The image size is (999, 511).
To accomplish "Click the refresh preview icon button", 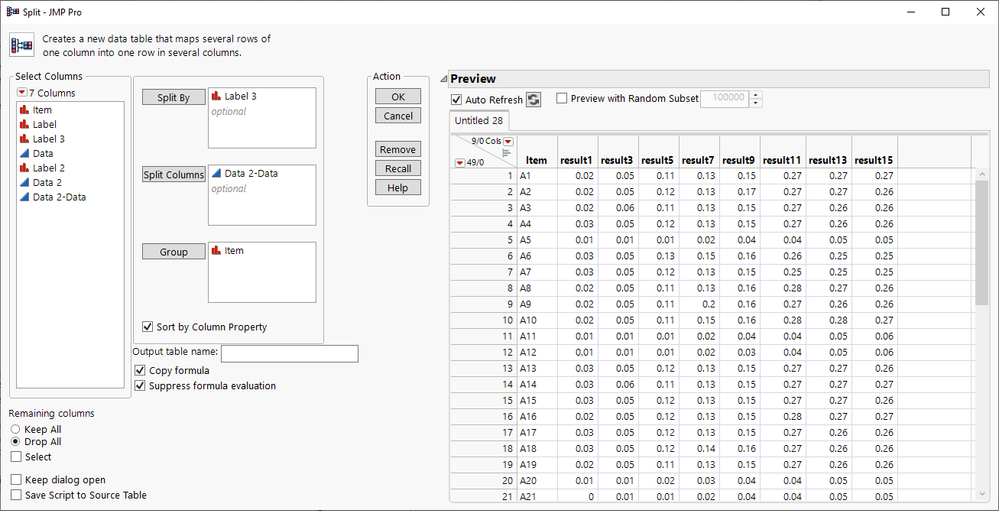I will pos(533,99).
